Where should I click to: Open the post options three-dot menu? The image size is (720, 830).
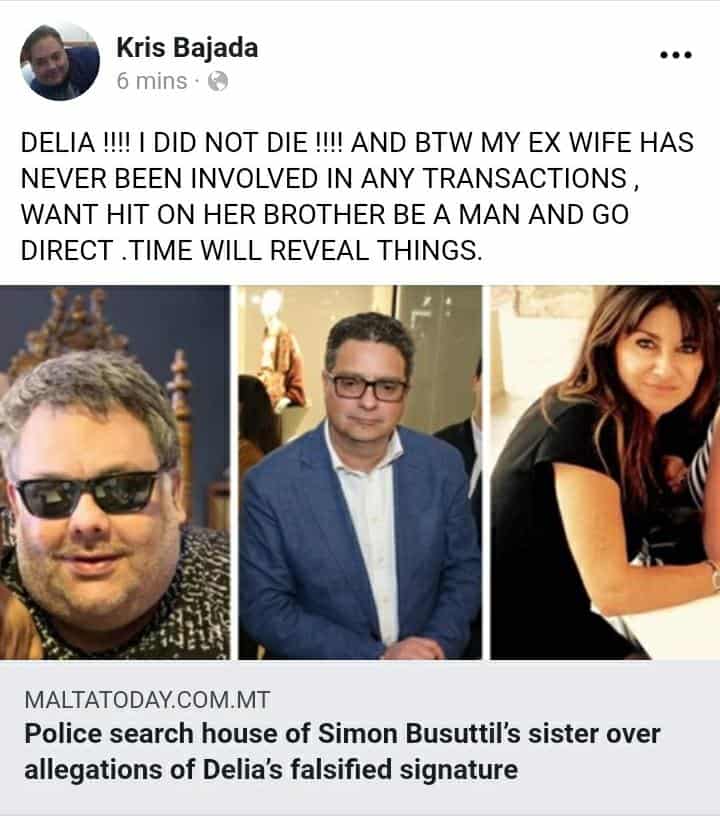tap(676, 55)
